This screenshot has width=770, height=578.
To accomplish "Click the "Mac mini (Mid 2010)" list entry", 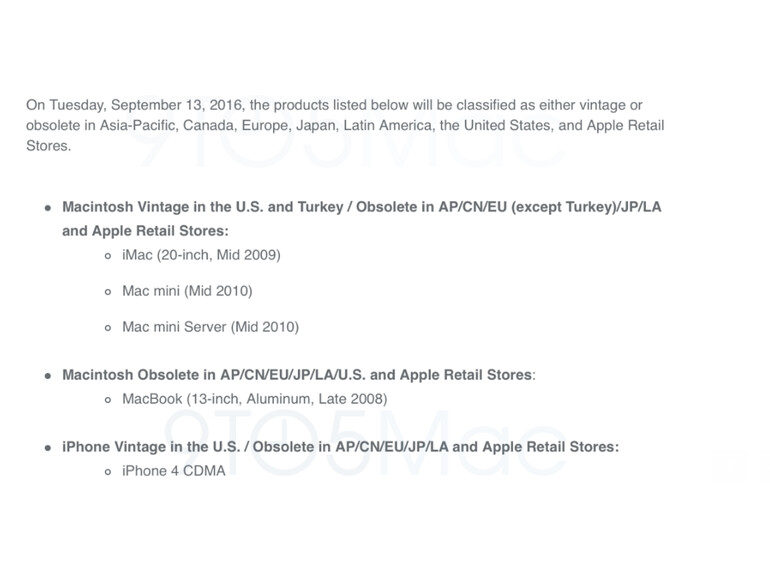I will 187,291.
